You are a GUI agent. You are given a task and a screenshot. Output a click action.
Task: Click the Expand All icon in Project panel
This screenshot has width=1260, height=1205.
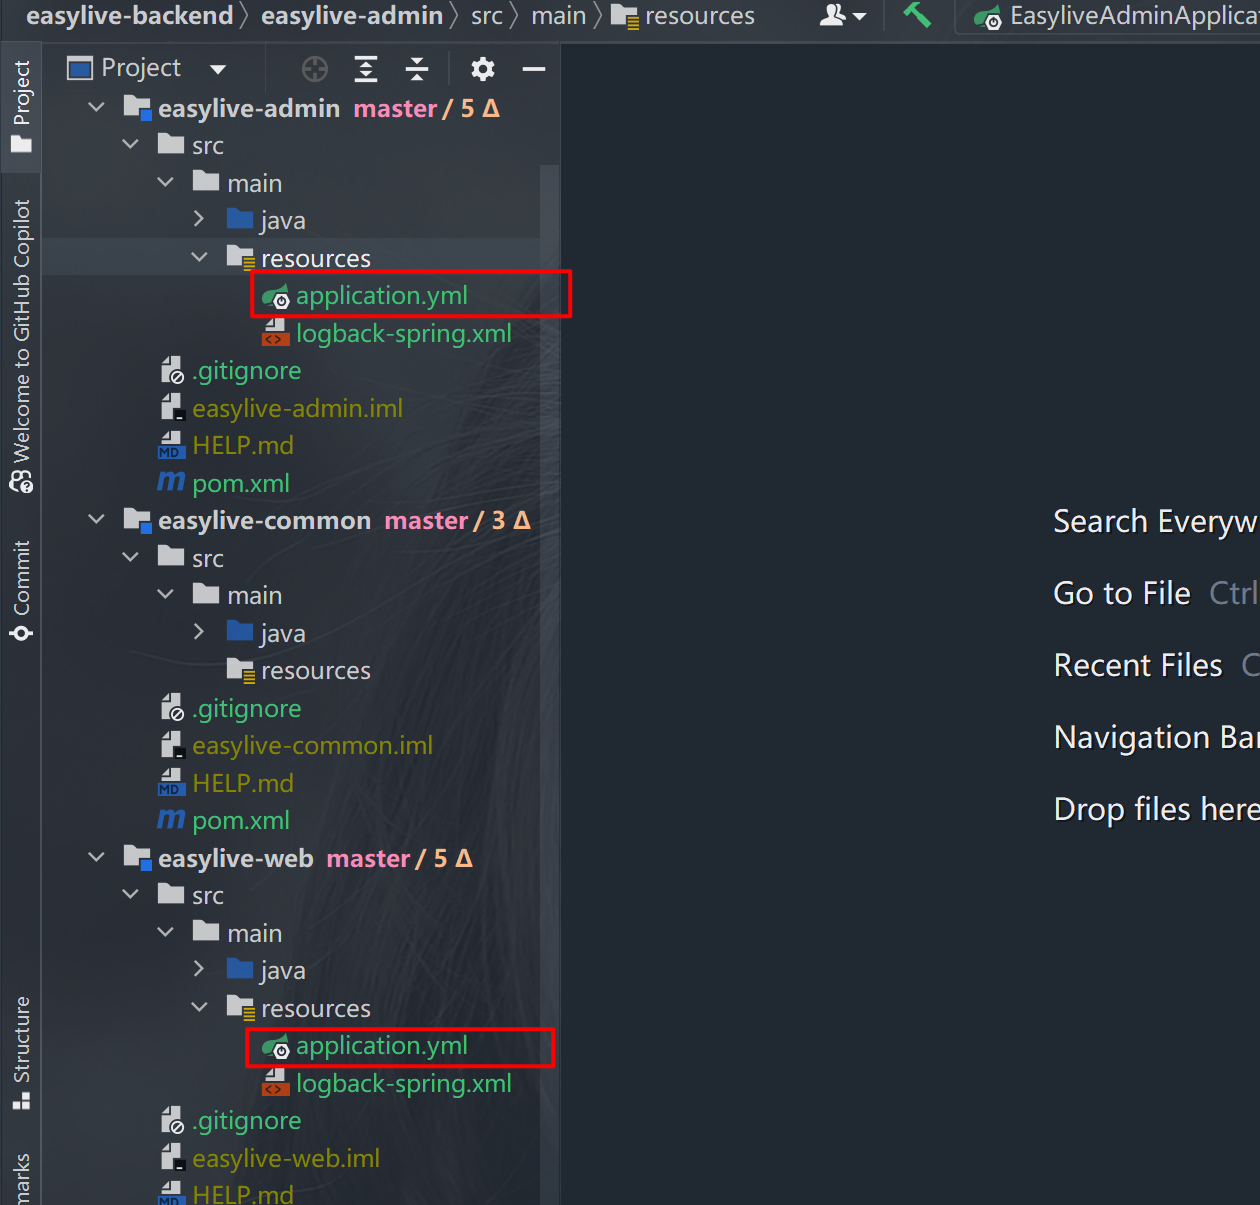click(x=366, y=69)
